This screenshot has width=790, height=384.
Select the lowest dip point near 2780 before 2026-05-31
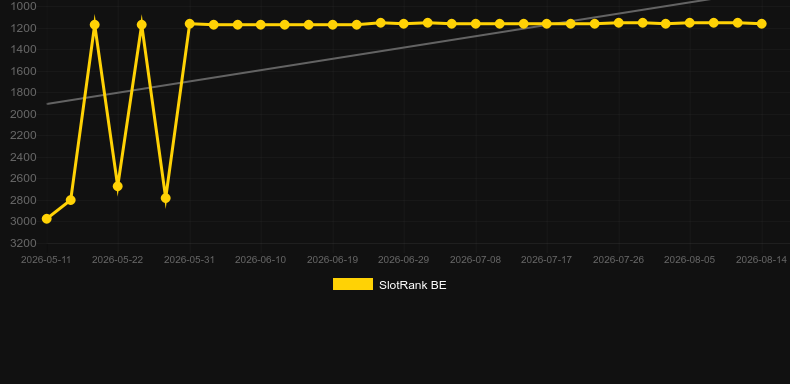(x=165, y=198)
